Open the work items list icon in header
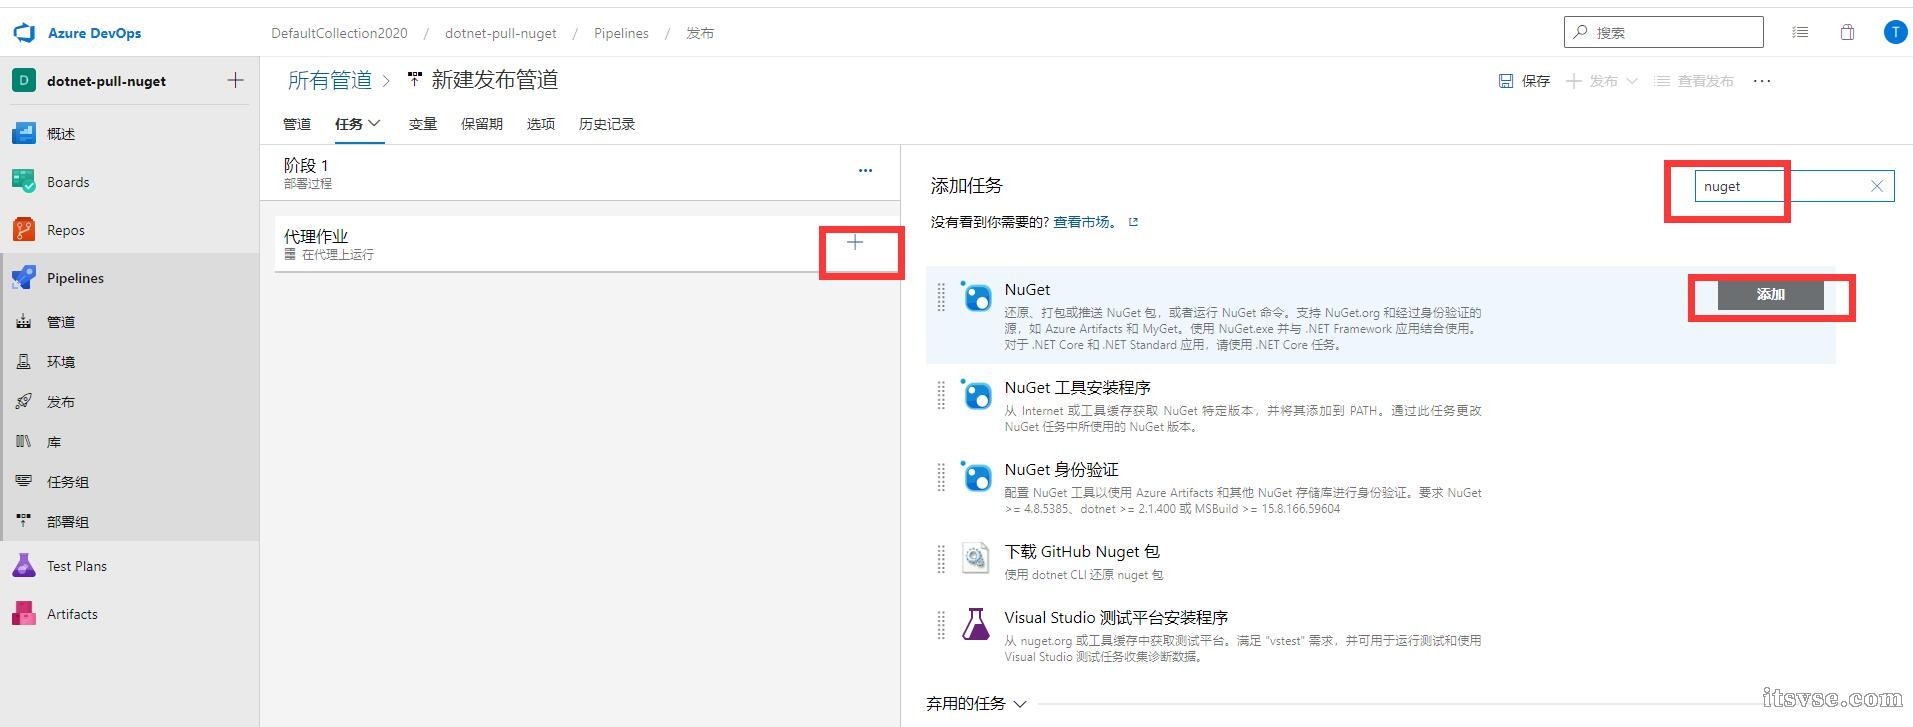Viewport: 1913px width, 727px height. point(1800,32)
